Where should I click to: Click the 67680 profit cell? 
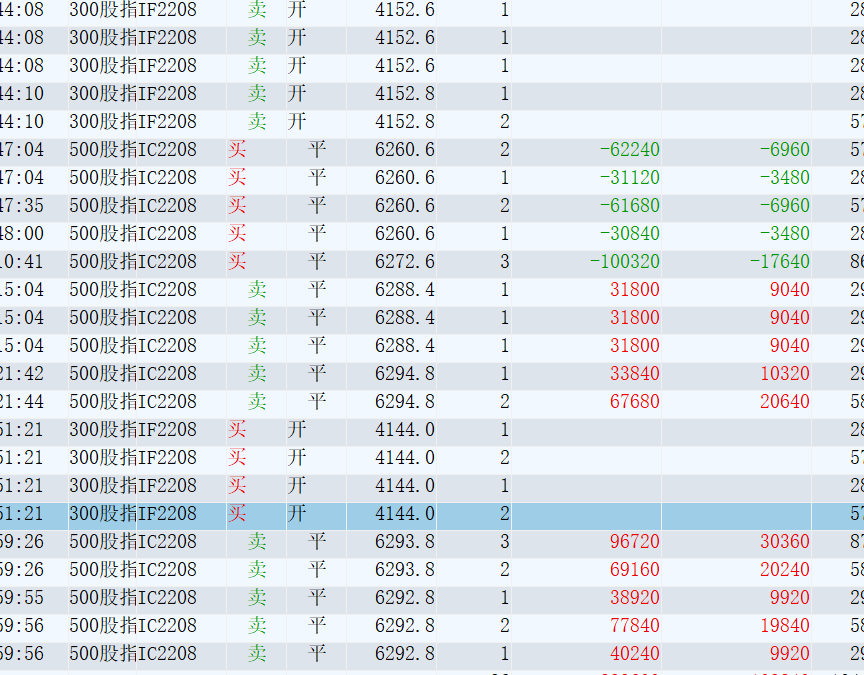pyautogui.click(x=634, y=402)
